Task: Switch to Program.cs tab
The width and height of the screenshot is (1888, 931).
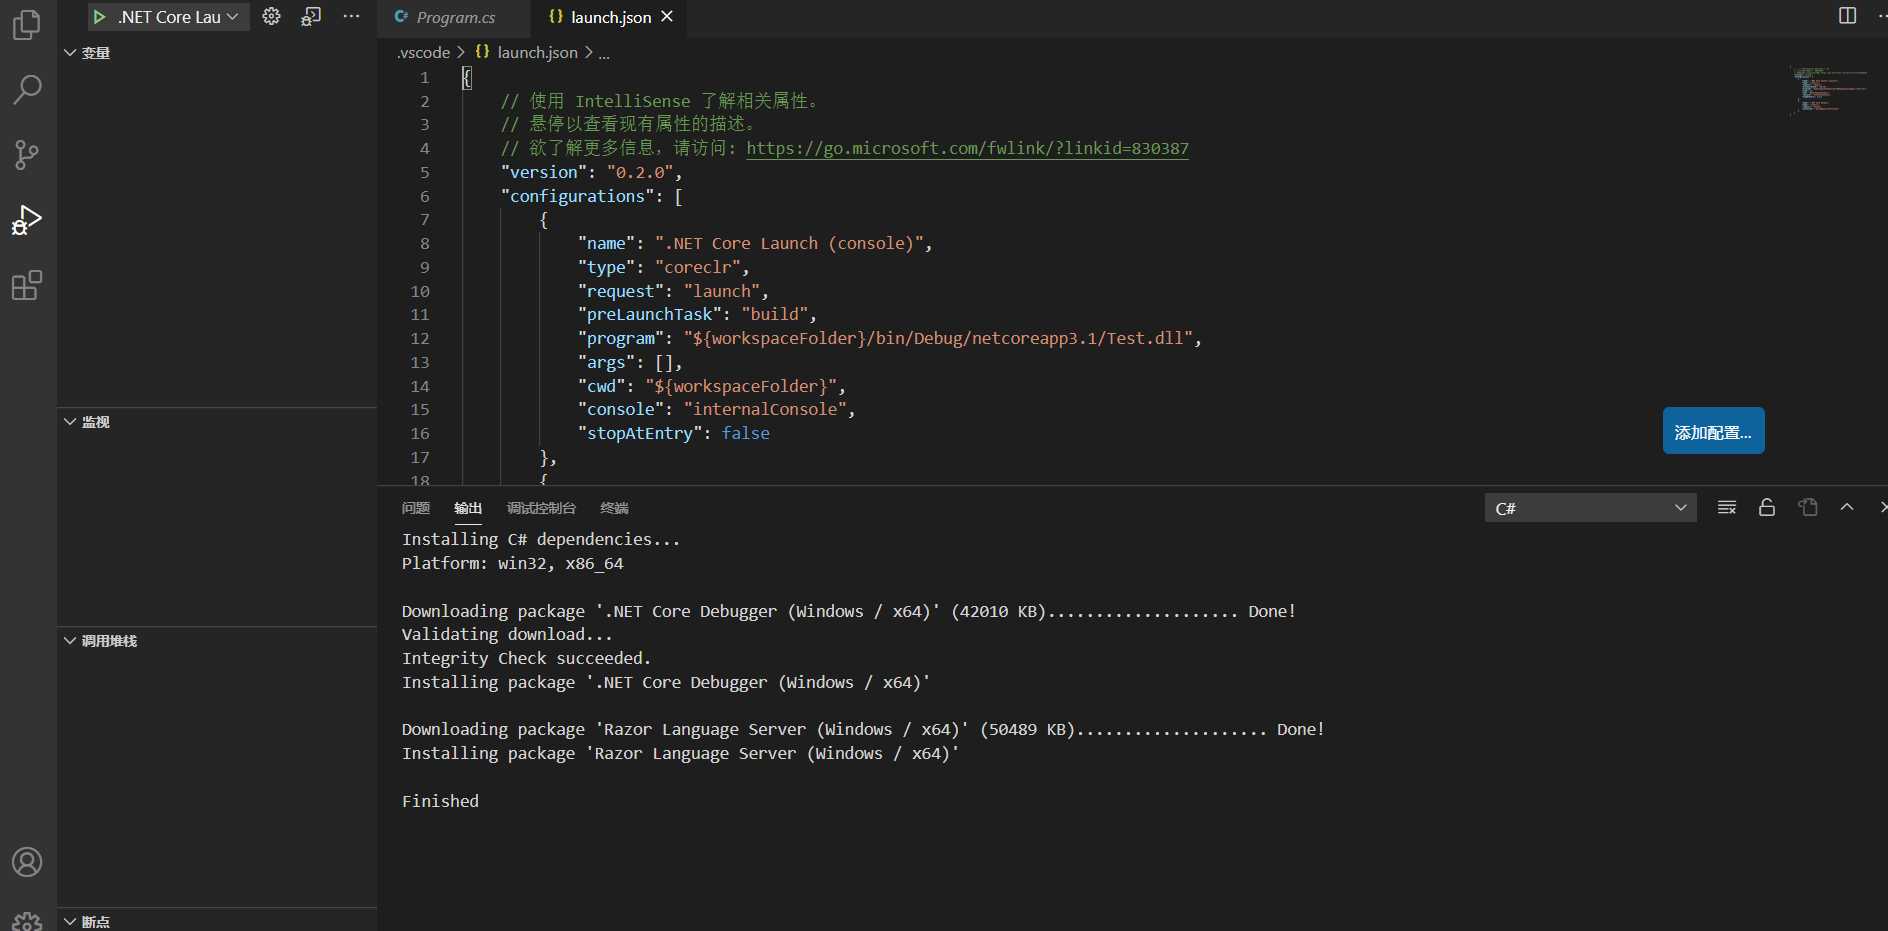Action: click(x=455, y=17)
